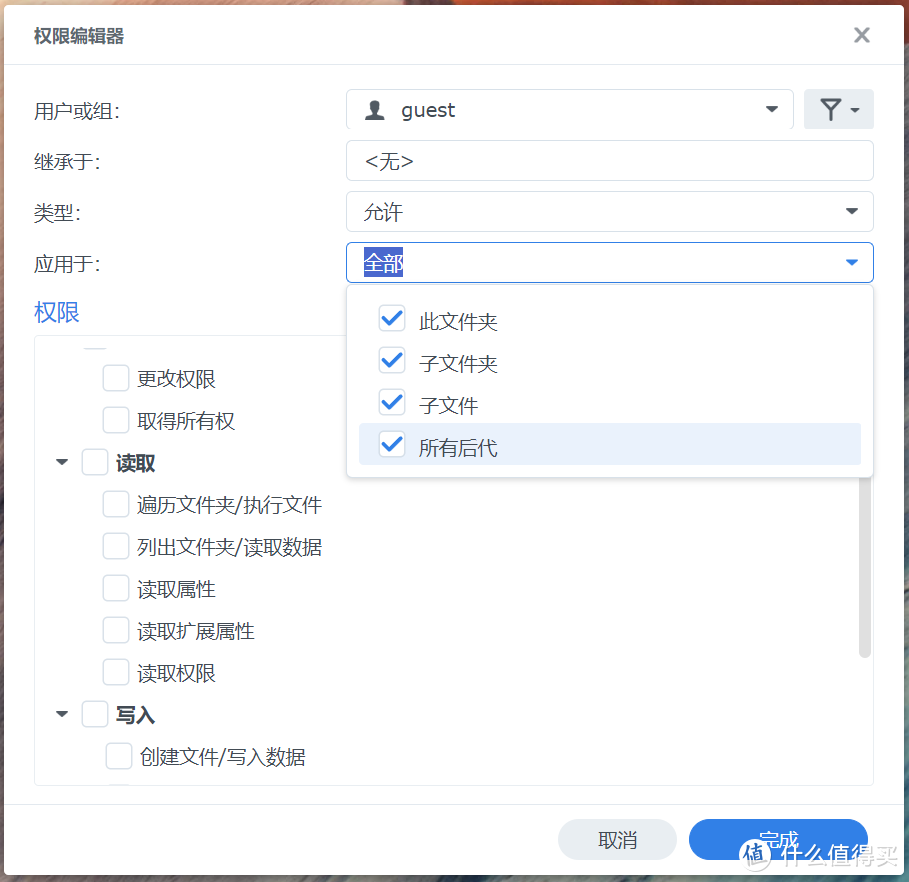909x882 pixels.
Task: Enable 列出文件夹/读取数据 permission
Action: pos(115,546)
